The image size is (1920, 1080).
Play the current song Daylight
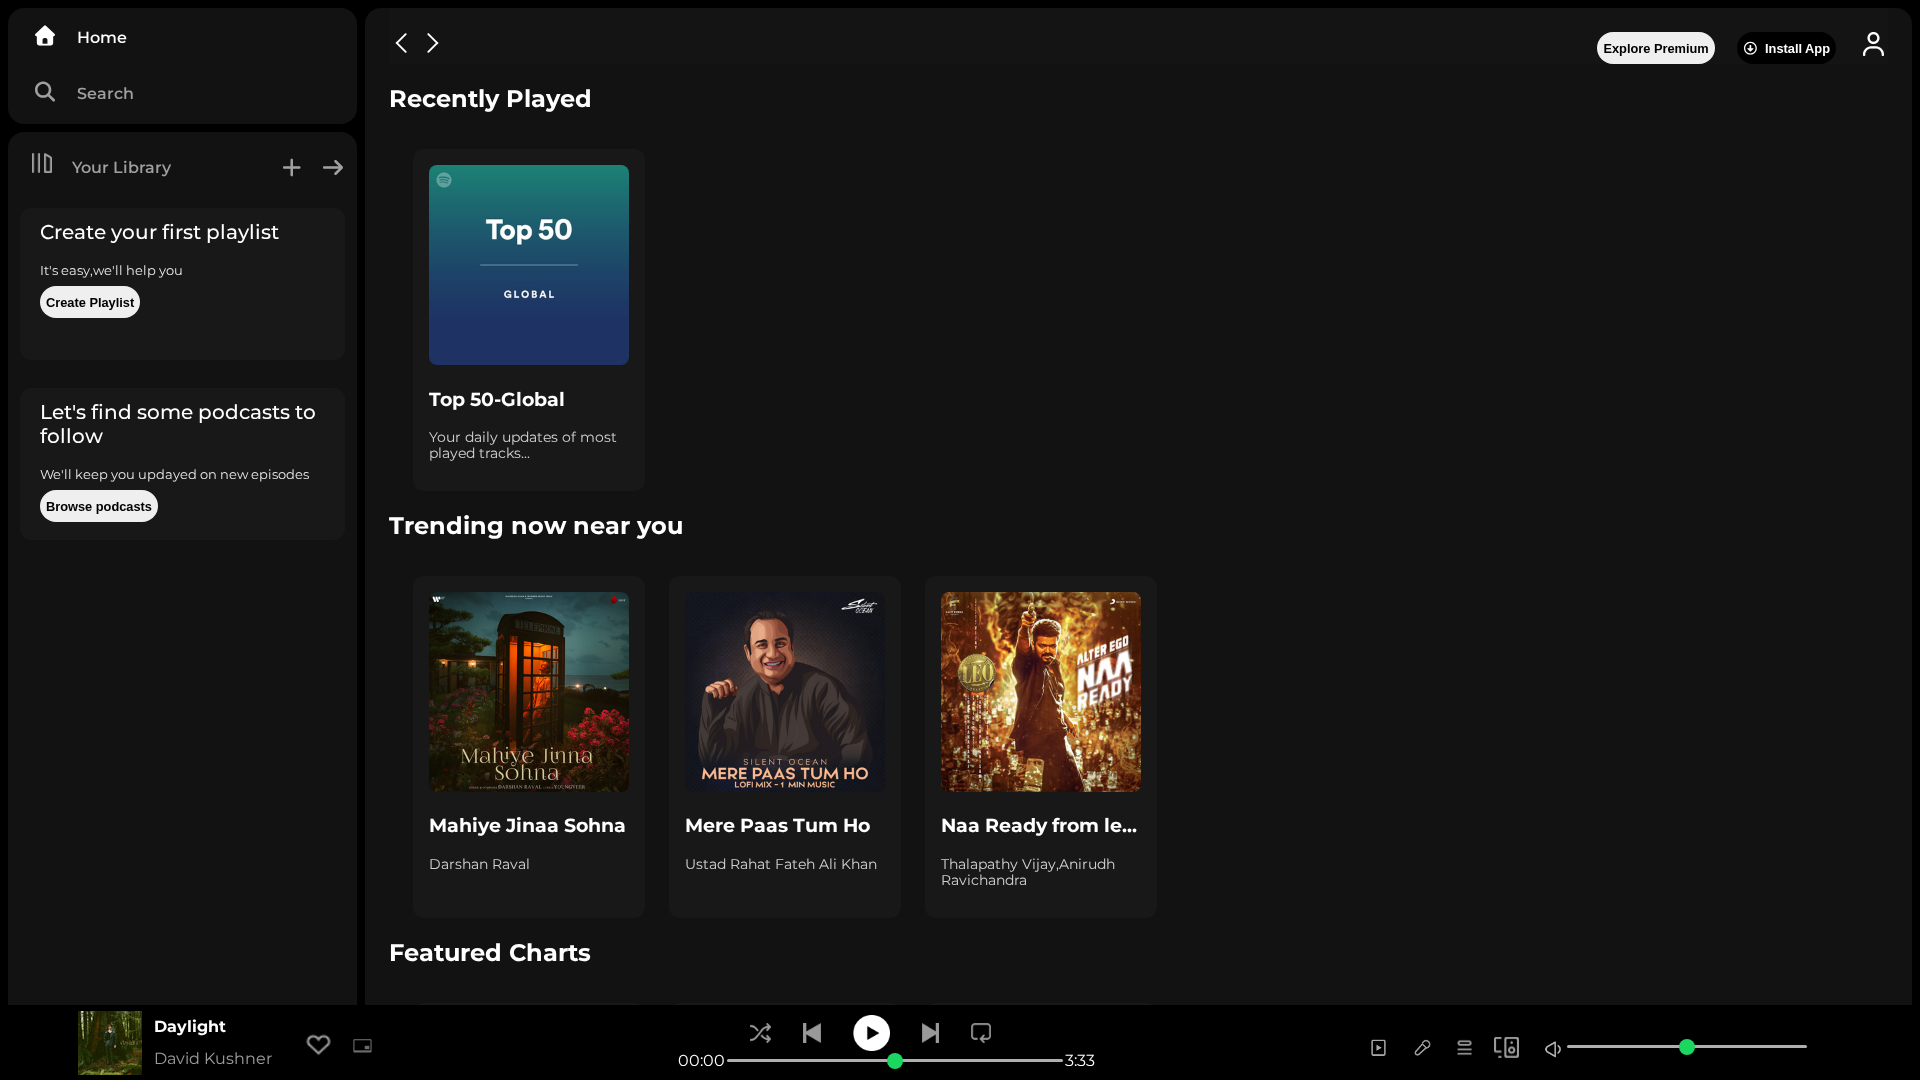(x=871, y=1033)
